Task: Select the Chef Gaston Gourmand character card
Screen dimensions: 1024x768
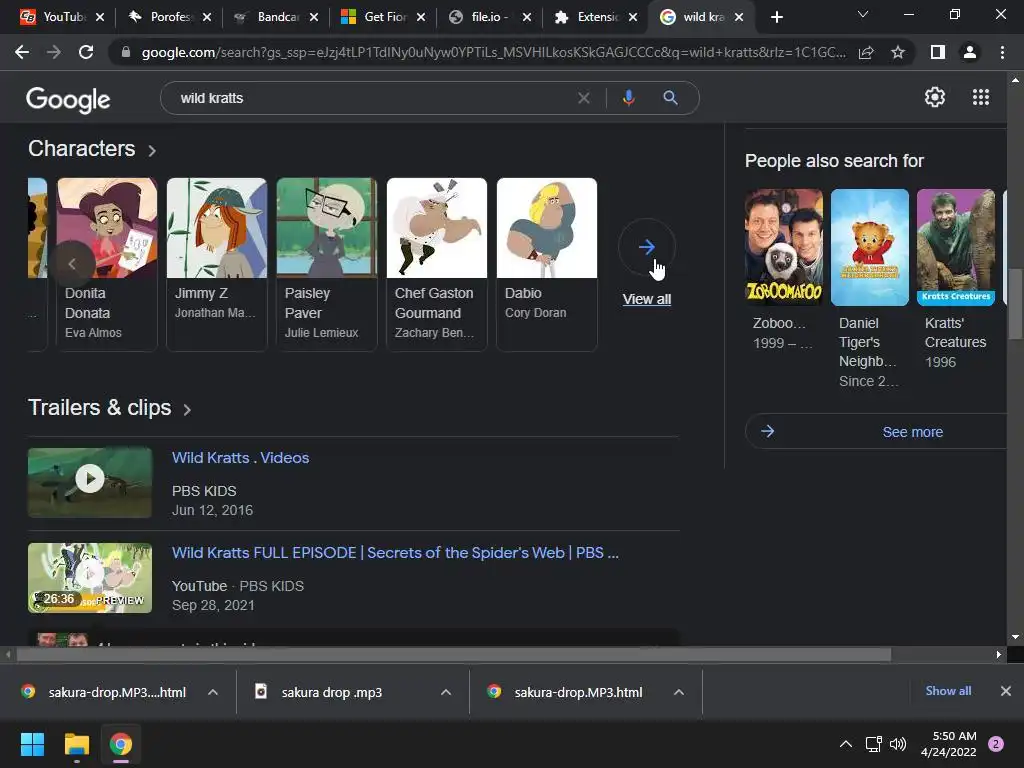Action: click(436, 264)
